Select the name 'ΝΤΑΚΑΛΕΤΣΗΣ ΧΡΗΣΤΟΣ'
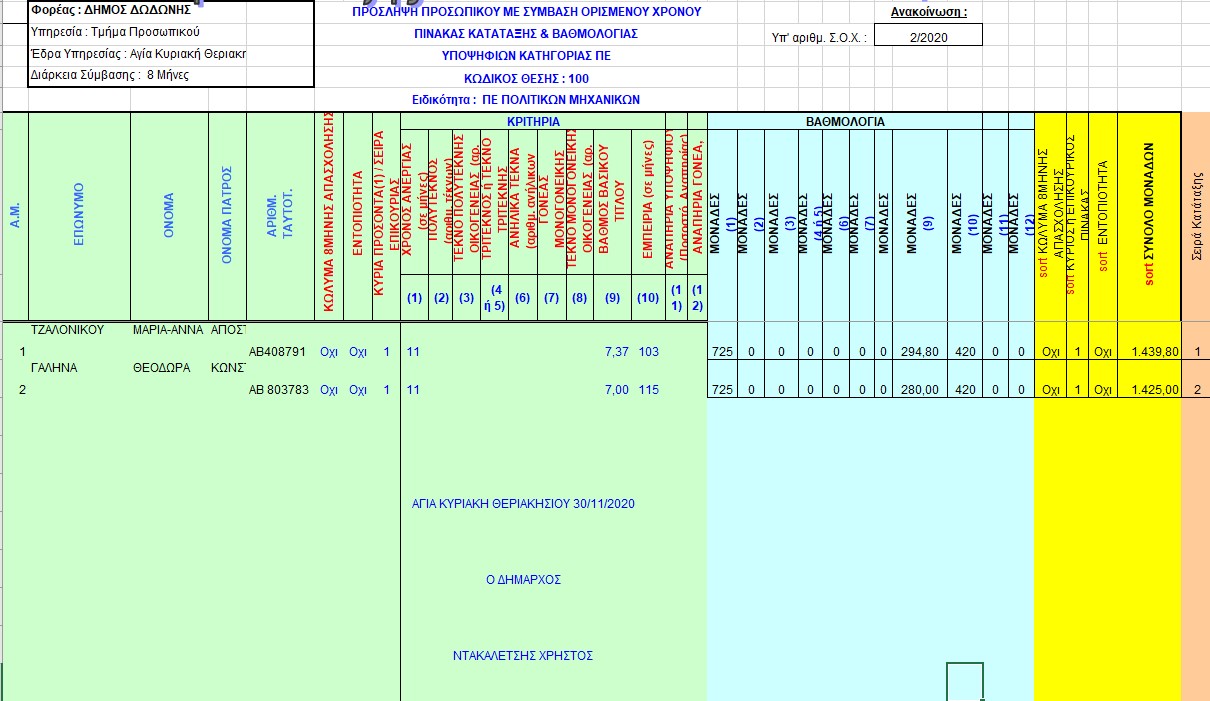The height and width of the screenshot is (701, 1210). tap(523, 656)
